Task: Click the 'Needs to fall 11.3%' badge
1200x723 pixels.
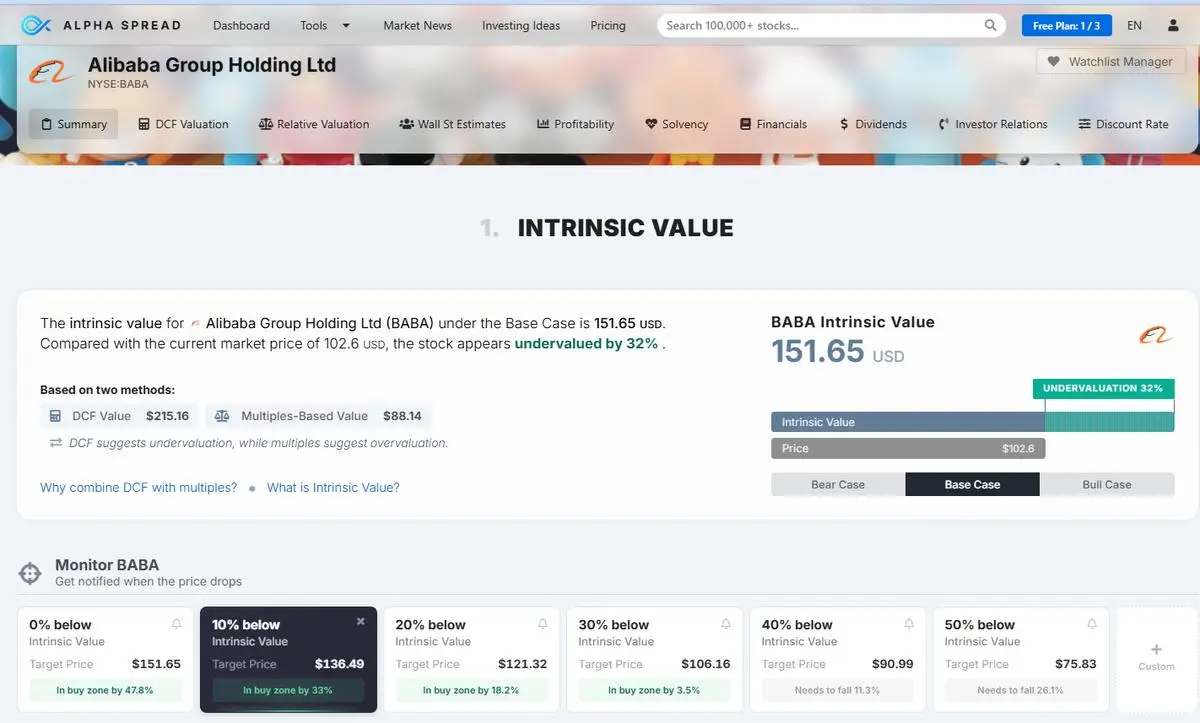Action: 837,690
